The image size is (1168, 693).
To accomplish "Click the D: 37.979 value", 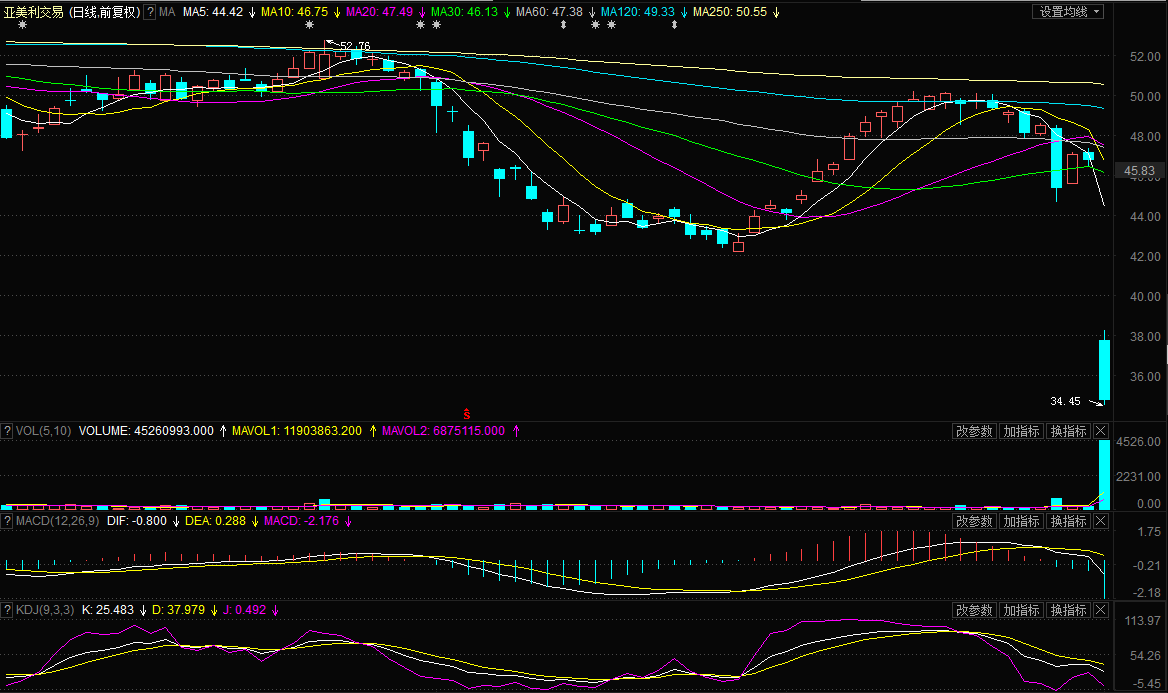I will 178,610.
